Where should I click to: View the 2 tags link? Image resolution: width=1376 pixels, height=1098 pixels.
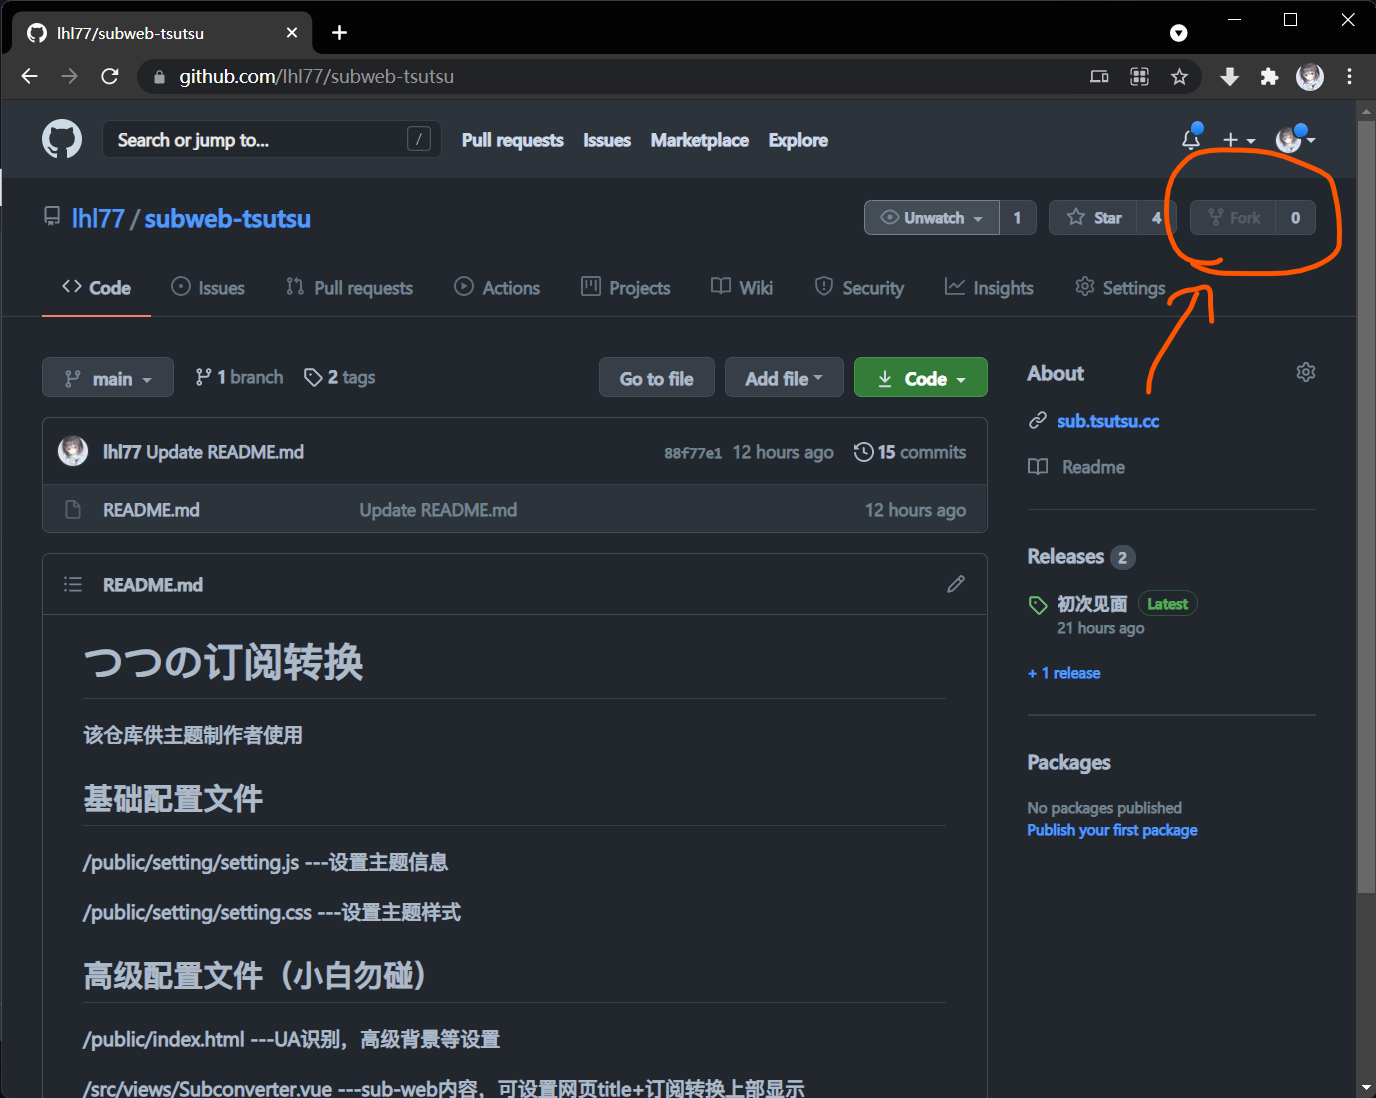(x=340, y=377)
